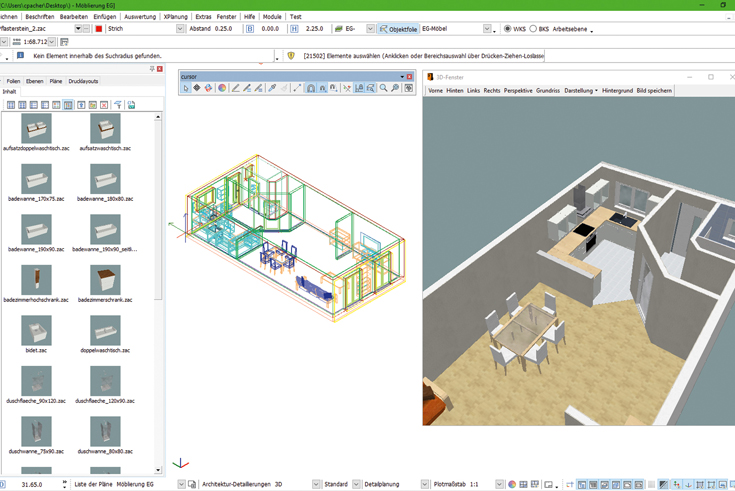The width and height of the screenshot is (735, 491).
Task: Click the eyedropper icon in cursor toolbar
Action: coord(271,88)
